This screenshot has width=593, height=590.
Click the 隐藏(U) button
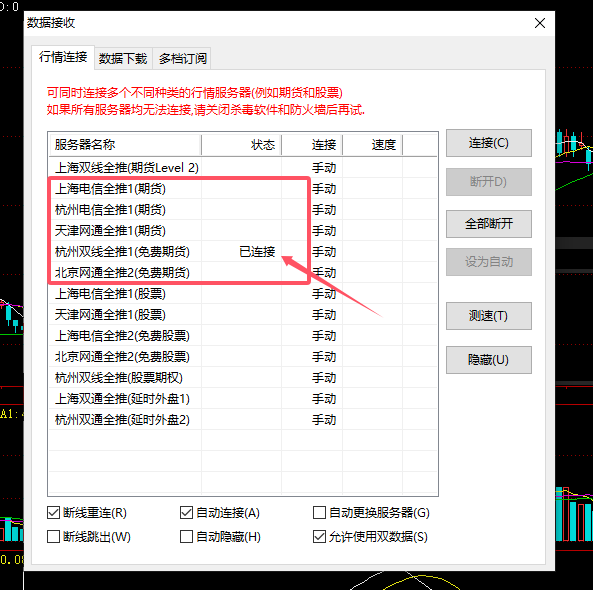point(489,360)
